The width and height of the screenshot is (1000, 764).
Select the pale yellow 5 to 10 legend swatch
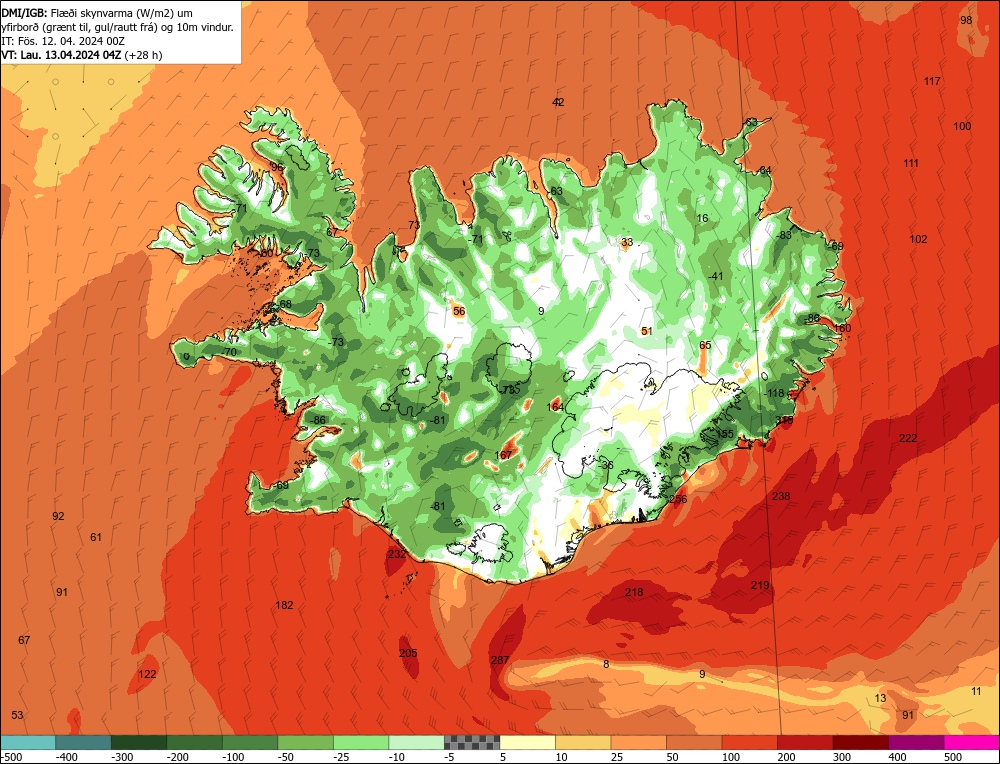point(527,742)
